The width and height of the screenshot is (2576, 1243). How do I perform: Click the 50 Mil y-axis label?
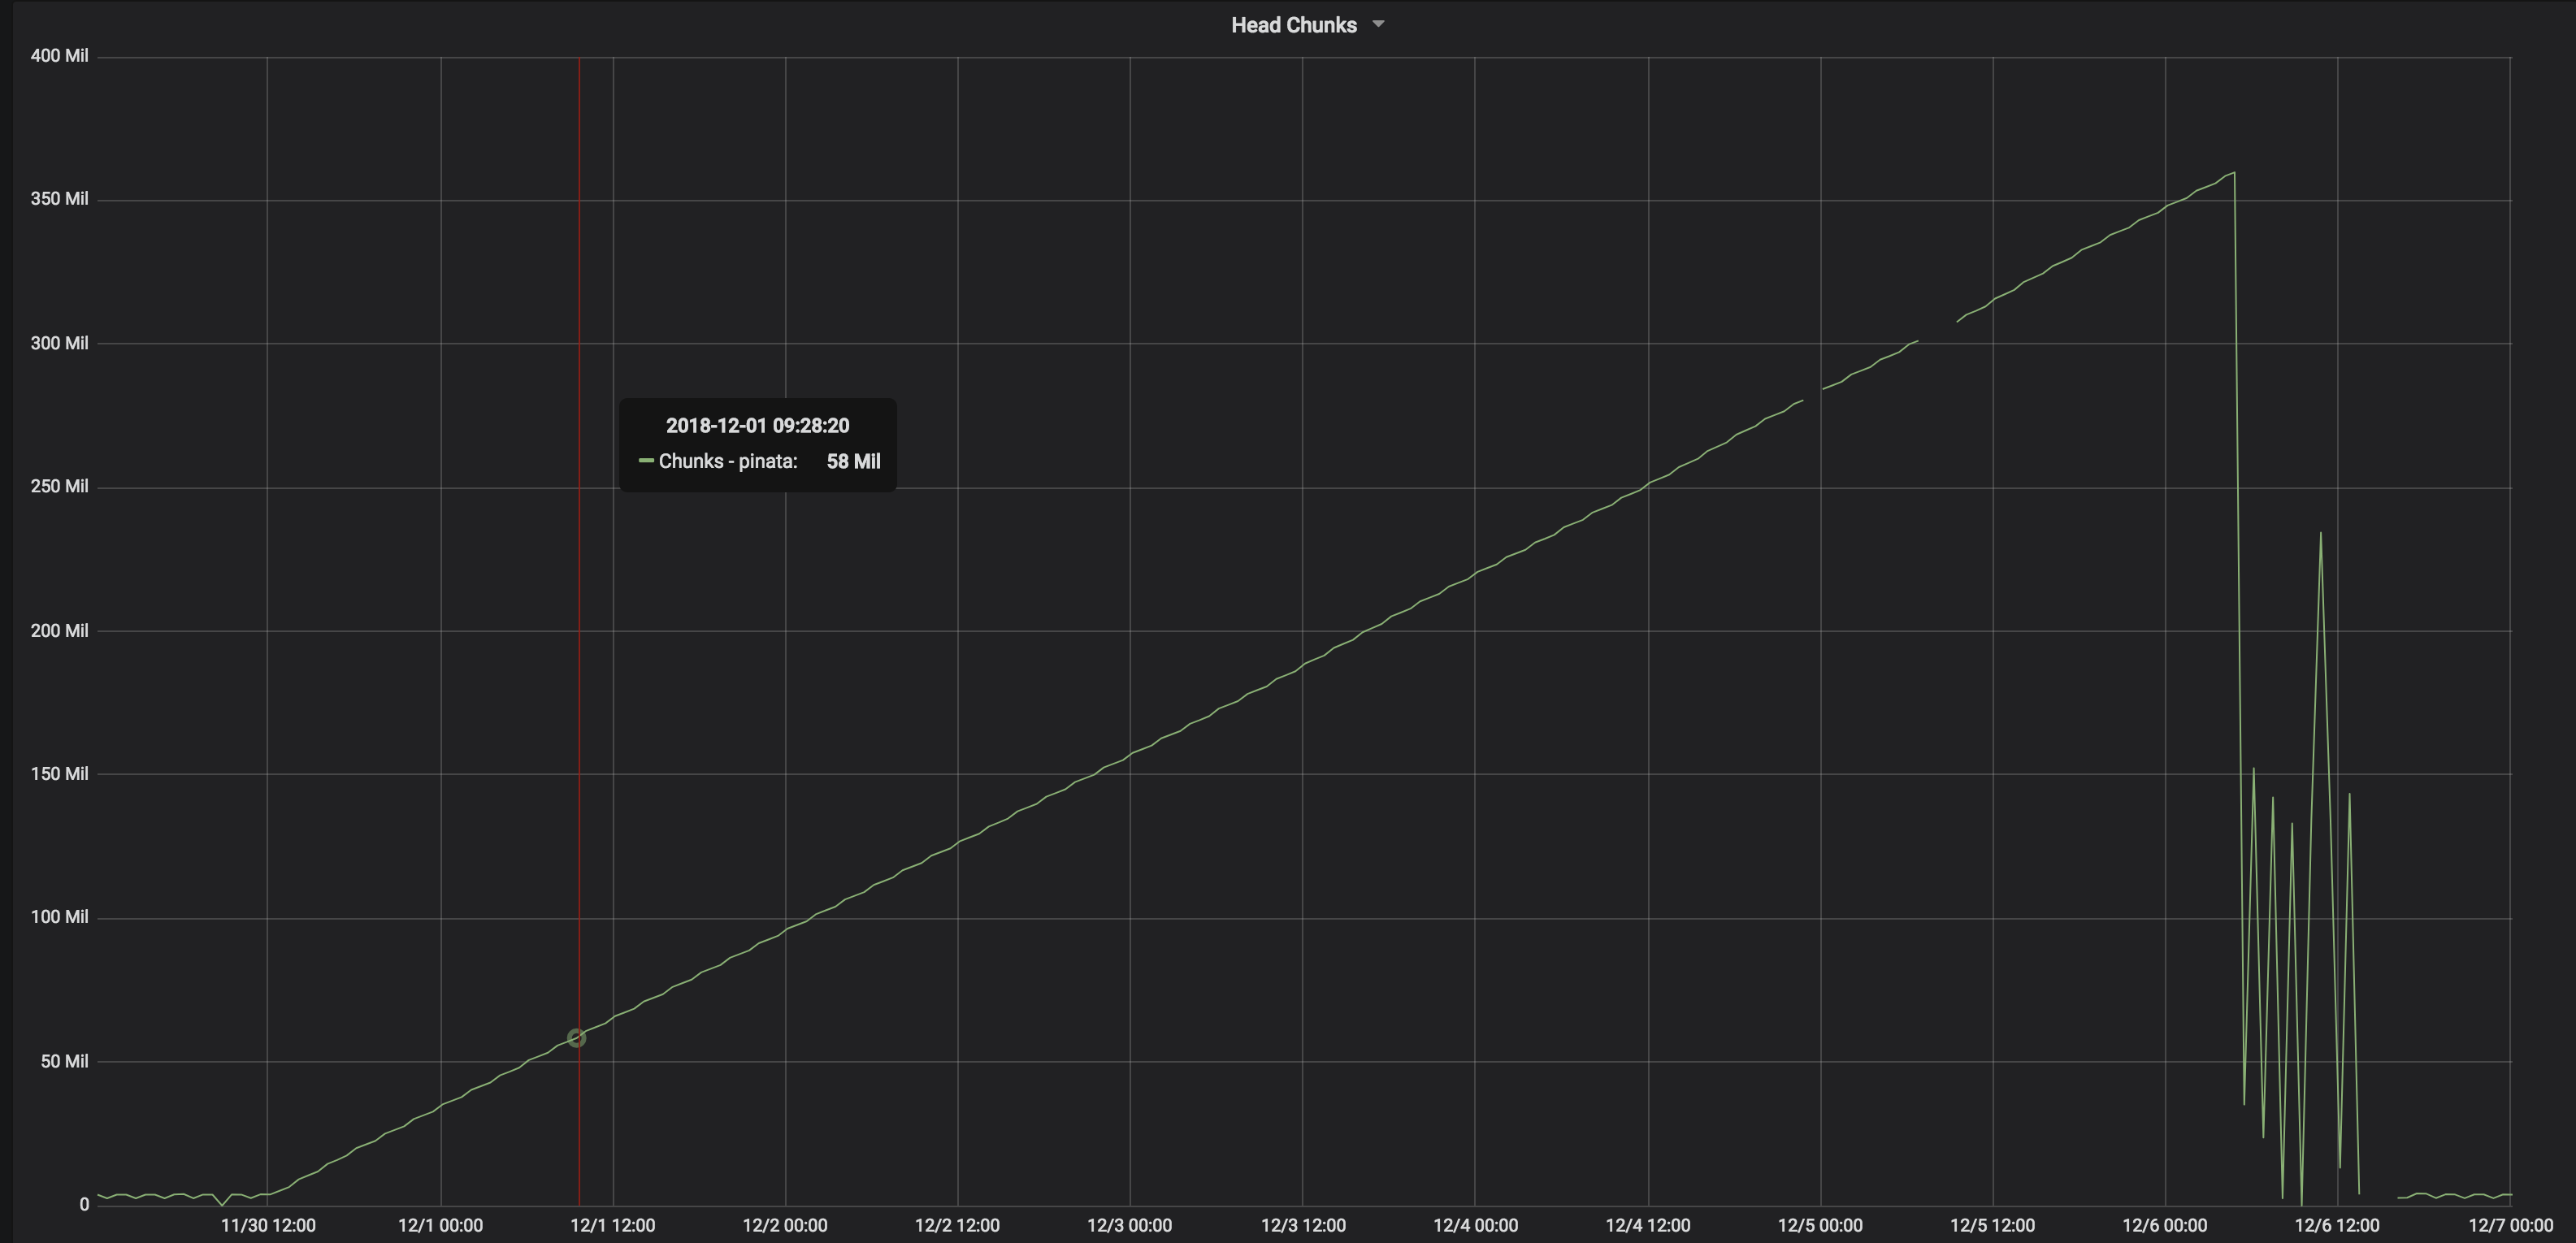[x=63, y=1061]
